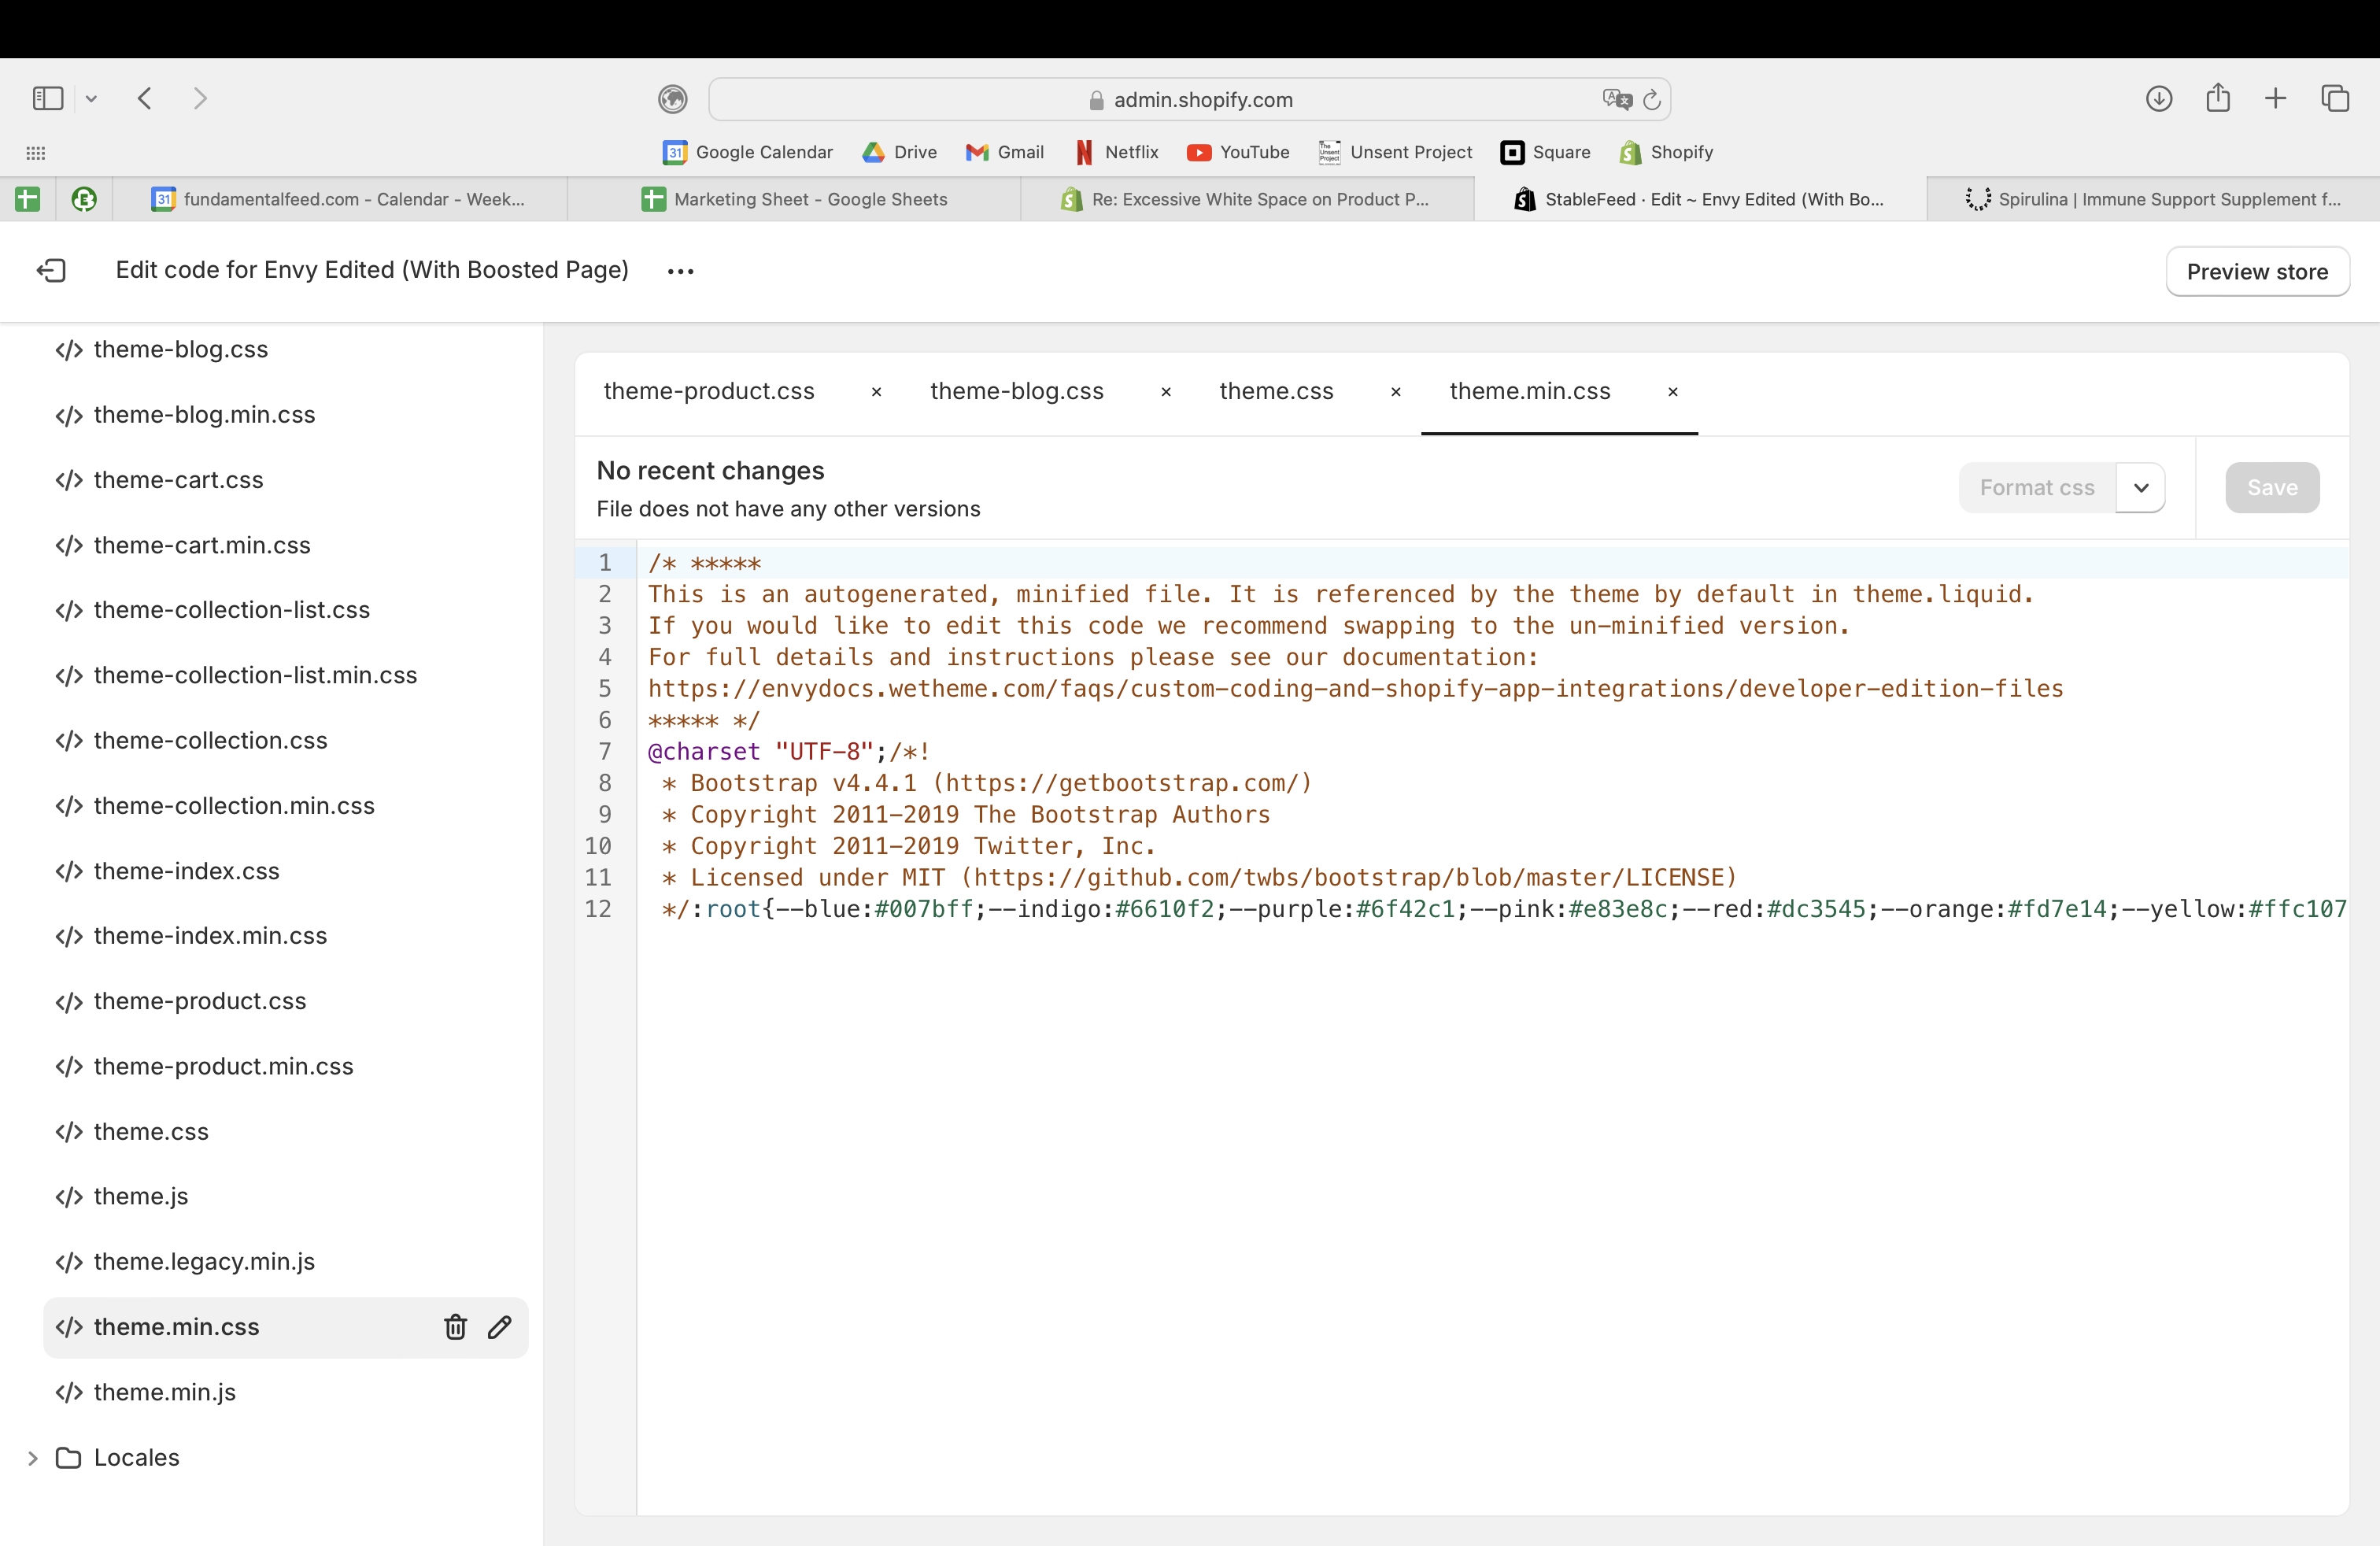
Task: Click the exit editor back icon
Action: (51, 270)
